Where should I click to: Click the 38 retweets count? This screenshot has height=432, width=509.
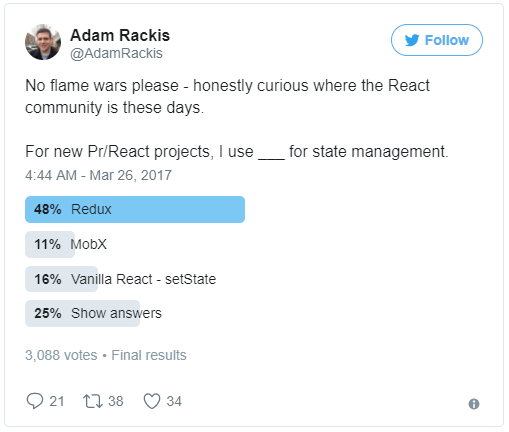(116, 401)
